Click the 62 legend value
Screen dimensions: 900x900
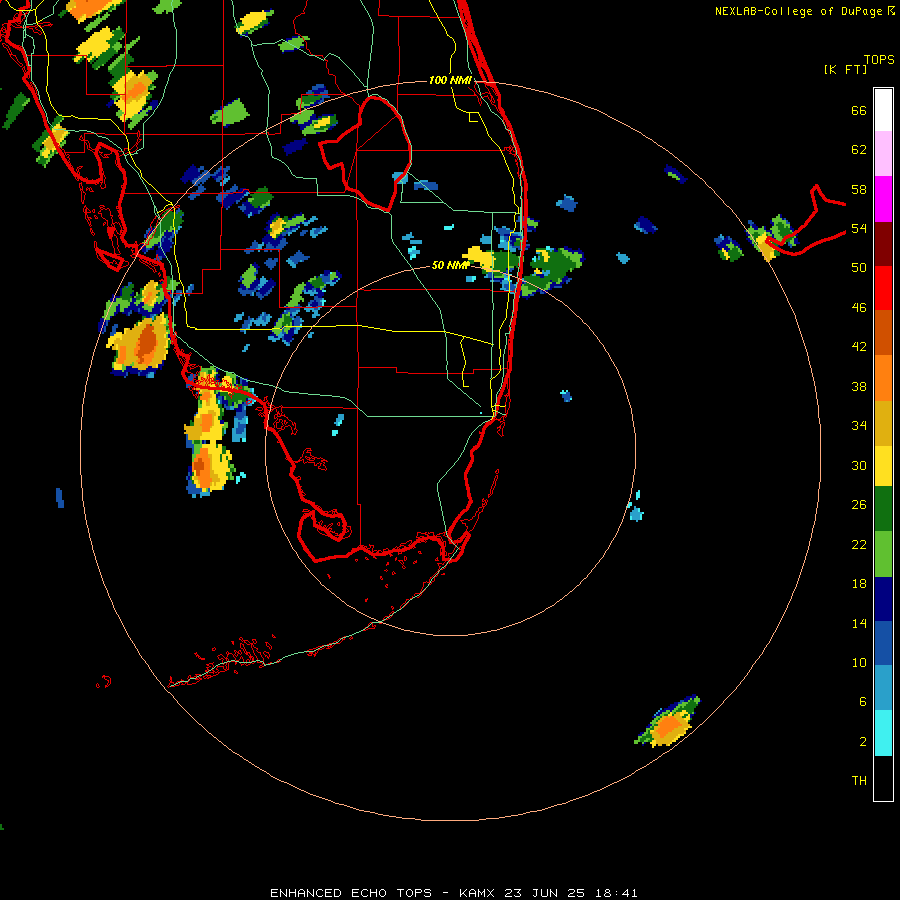(859, 150)
